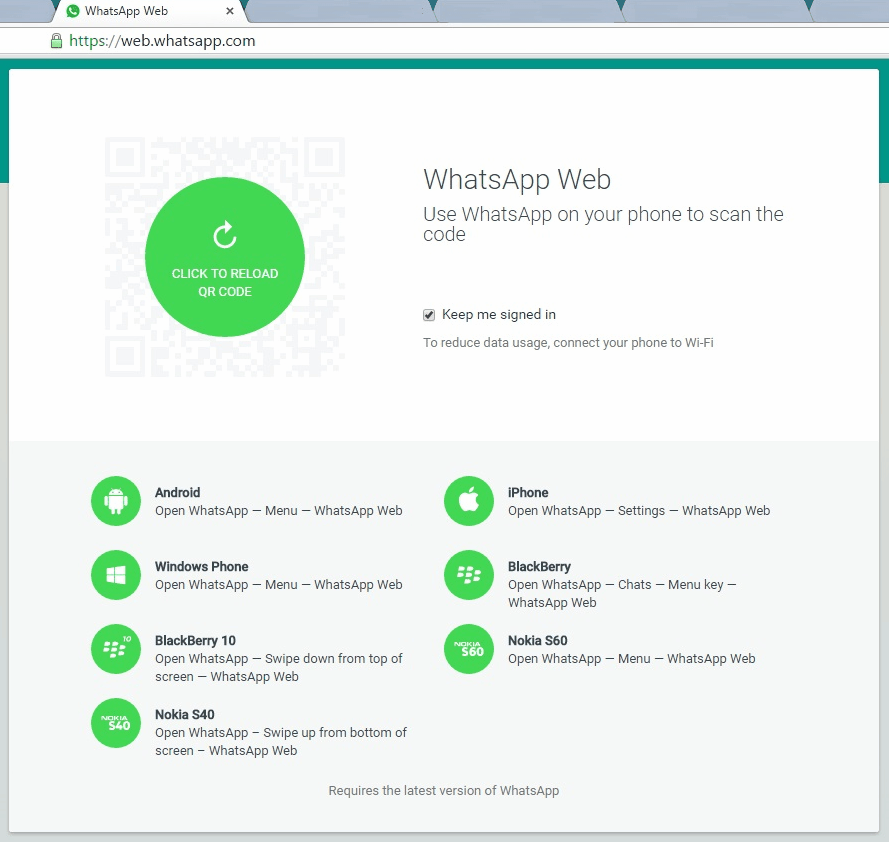Click 'Swipe down from top of screen' instructions

tap(279, 667)
